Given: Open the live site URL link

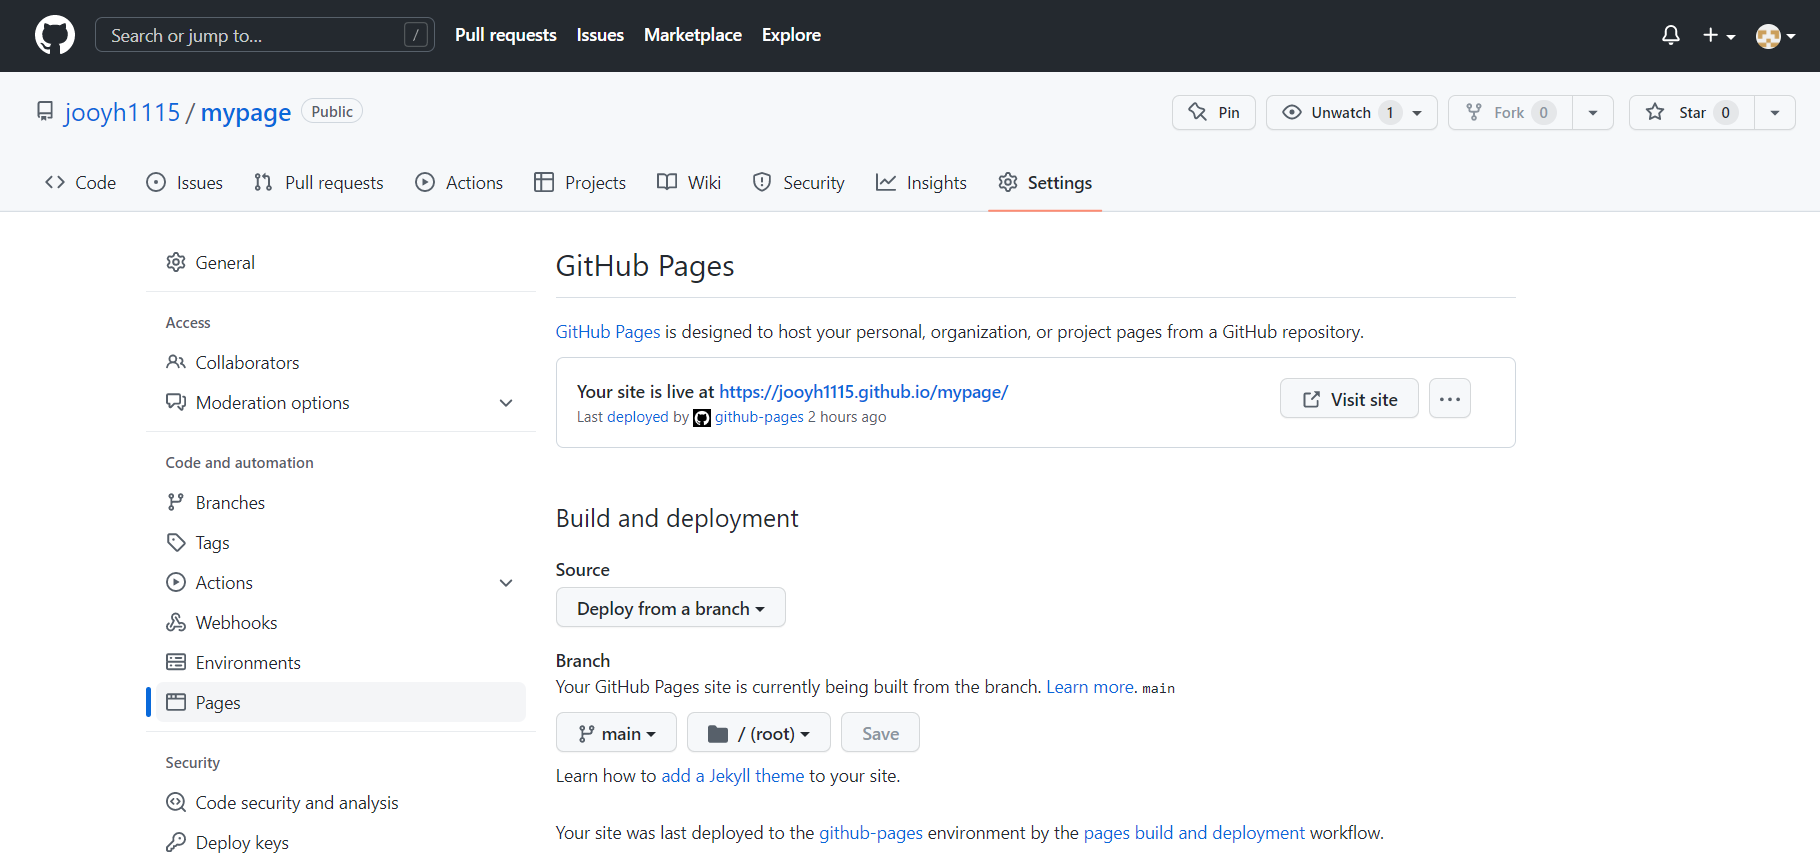Looking at the screenshot, I should [863, 392].
